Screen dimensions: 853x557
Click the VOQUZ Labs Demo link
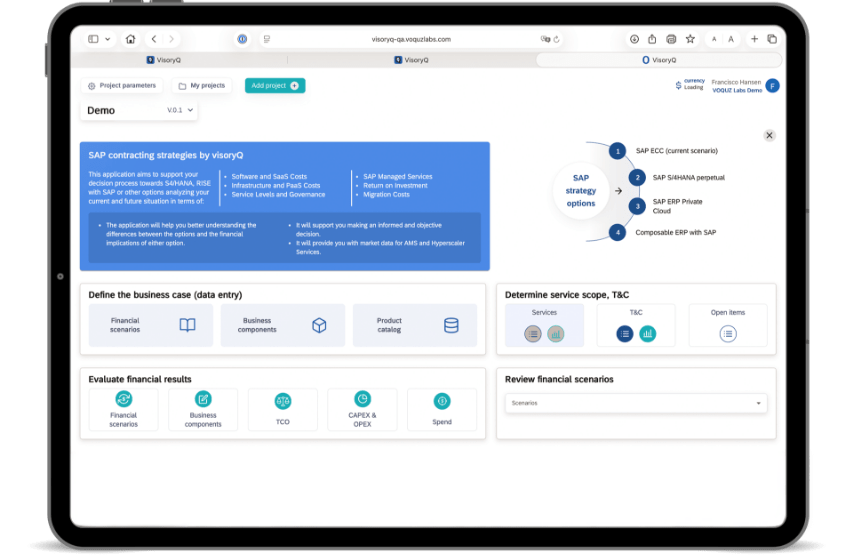coord(737,90)
